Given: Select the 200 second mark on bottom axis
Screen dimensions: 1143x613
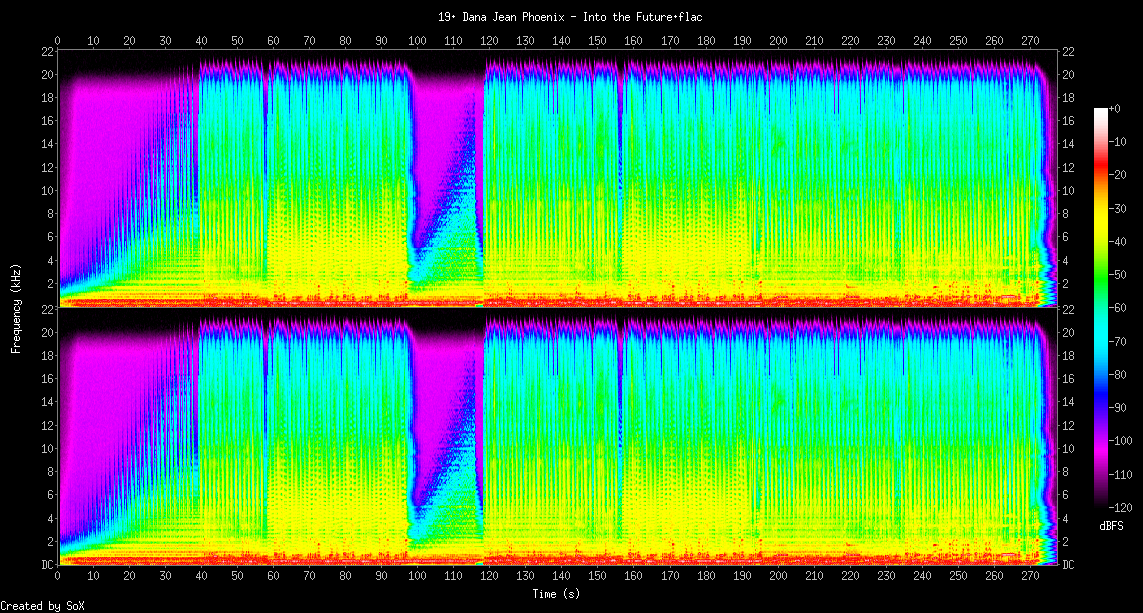Looking at the screenshot, I should pyautogui.click(x=777, y=577).
